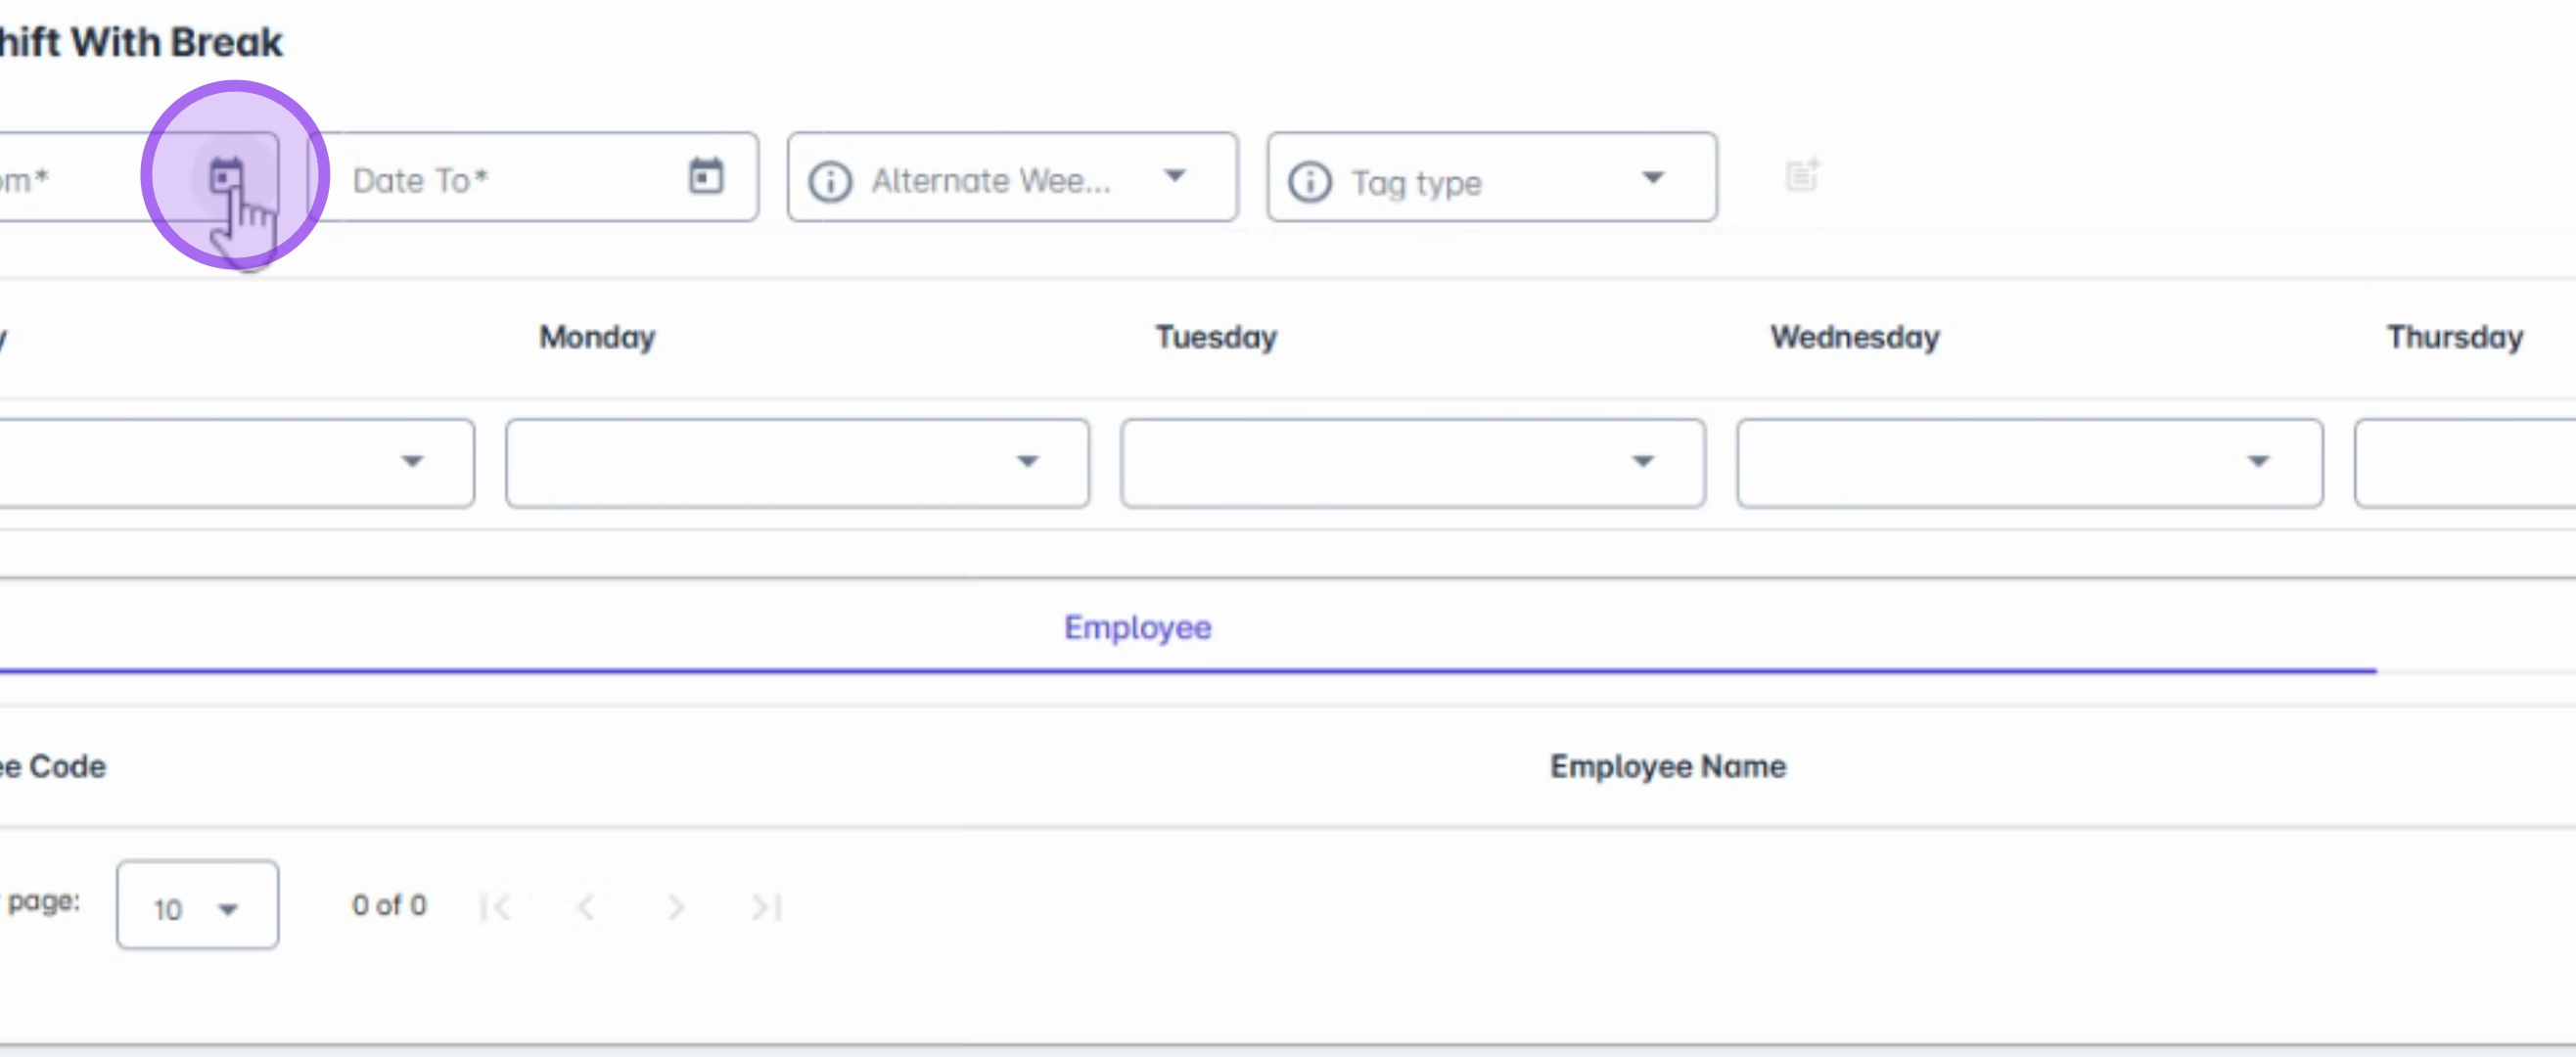The height and width of the screenshot is (1057, 2576).
Task: Open the Date To calendar picker
Action: point(706,176)
